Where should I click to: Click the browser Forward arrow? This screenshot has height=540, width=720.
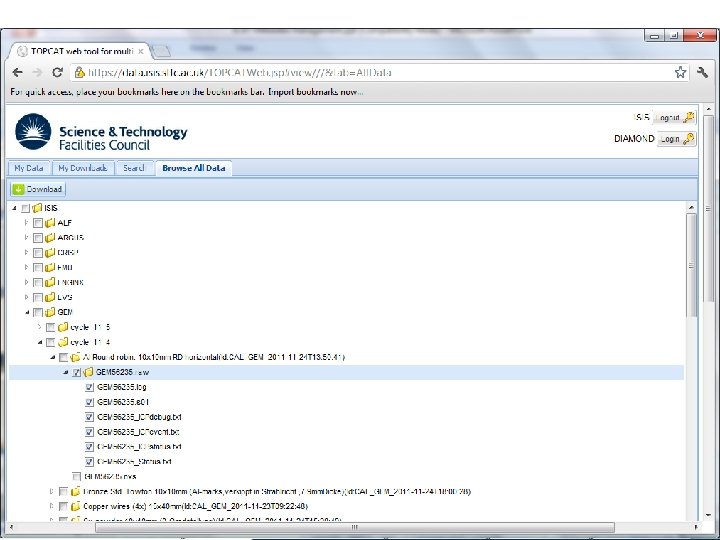pos(38,73)
